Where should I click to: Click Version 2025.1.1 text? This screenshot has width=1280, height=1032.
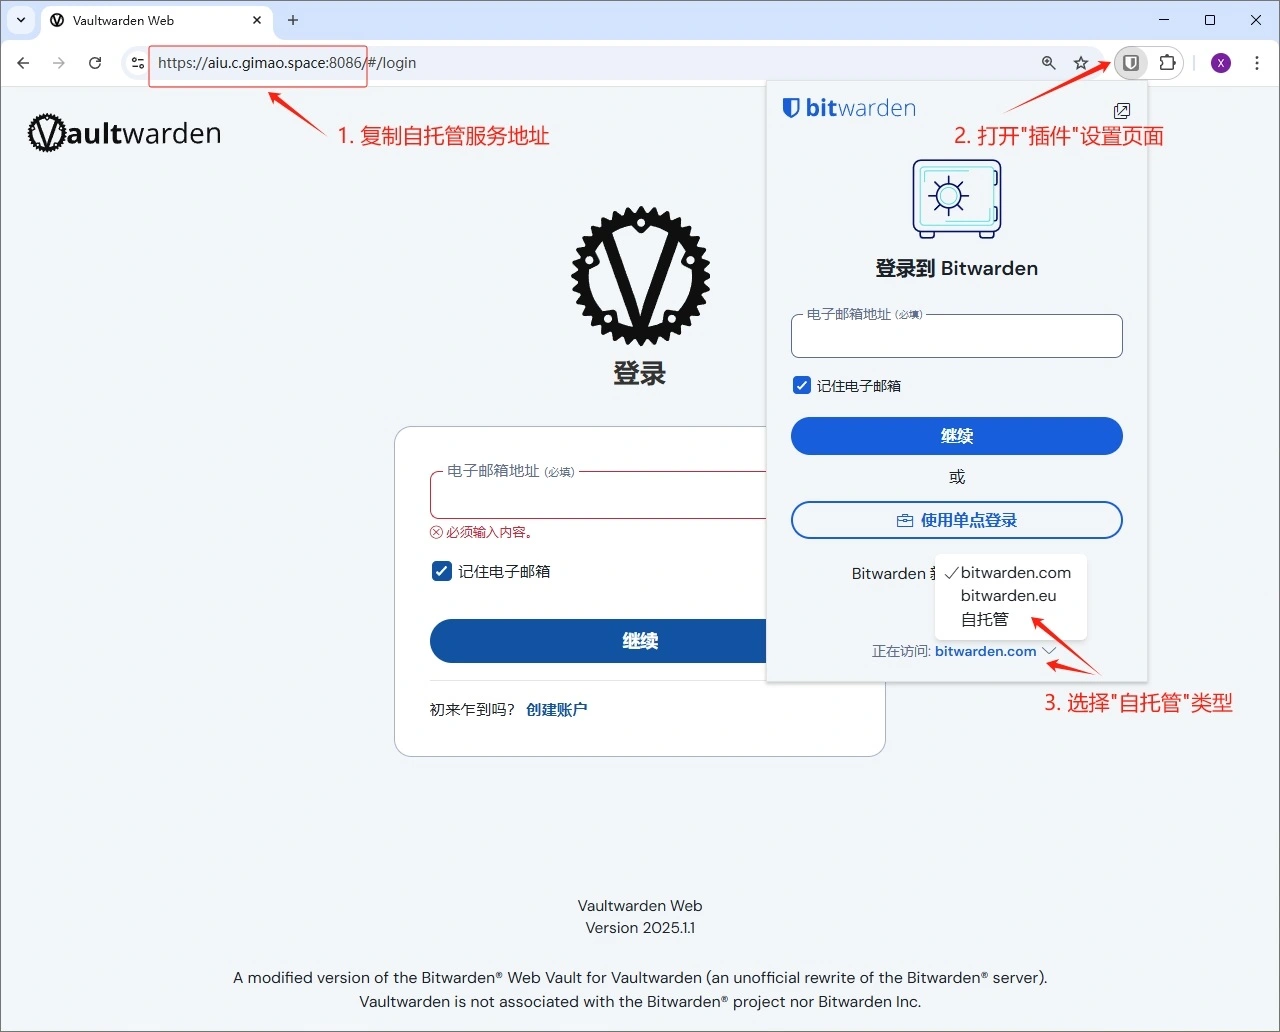(640, 928)
